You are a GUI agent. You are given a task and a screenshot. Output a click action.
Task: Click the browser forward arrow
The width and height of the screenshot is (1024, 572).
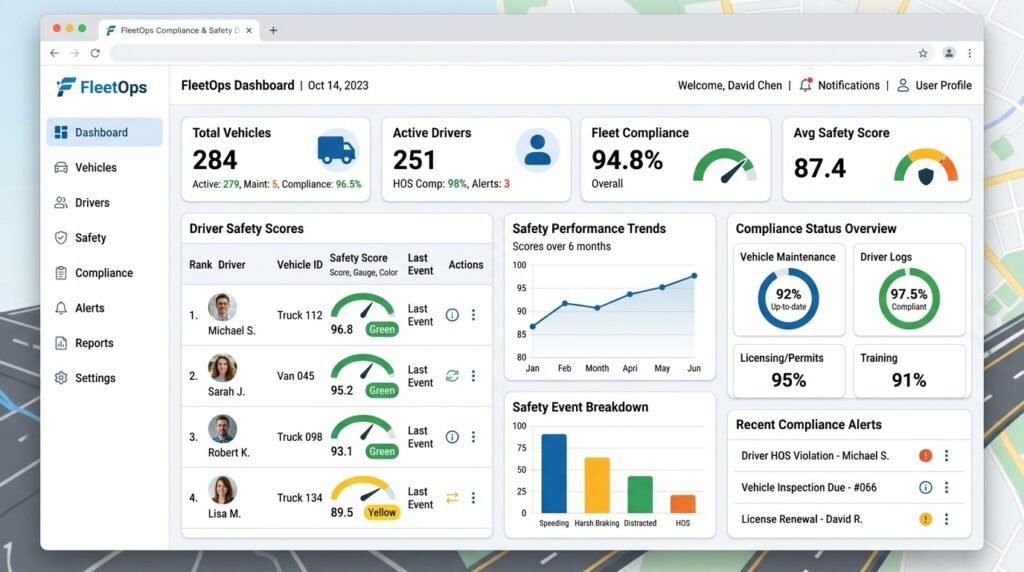click(74, 53)
